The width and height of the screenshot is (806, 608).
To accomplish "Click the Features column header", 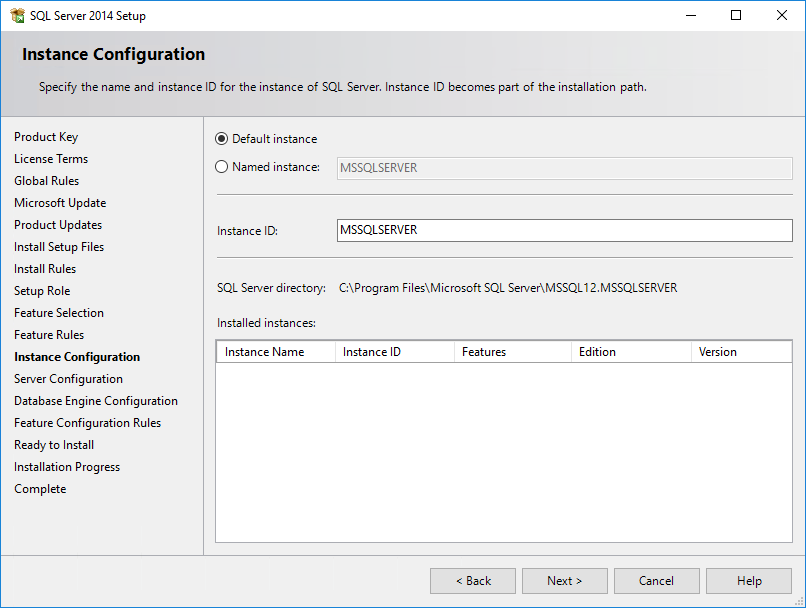I will pos(513,352).
